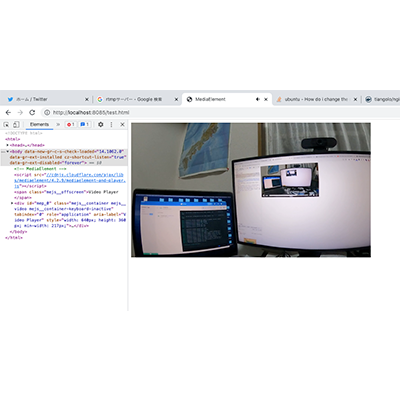Collapse the body element node
Image resolution: width=400 pixels, height=400 pixels.
click(x=8, y=151)
